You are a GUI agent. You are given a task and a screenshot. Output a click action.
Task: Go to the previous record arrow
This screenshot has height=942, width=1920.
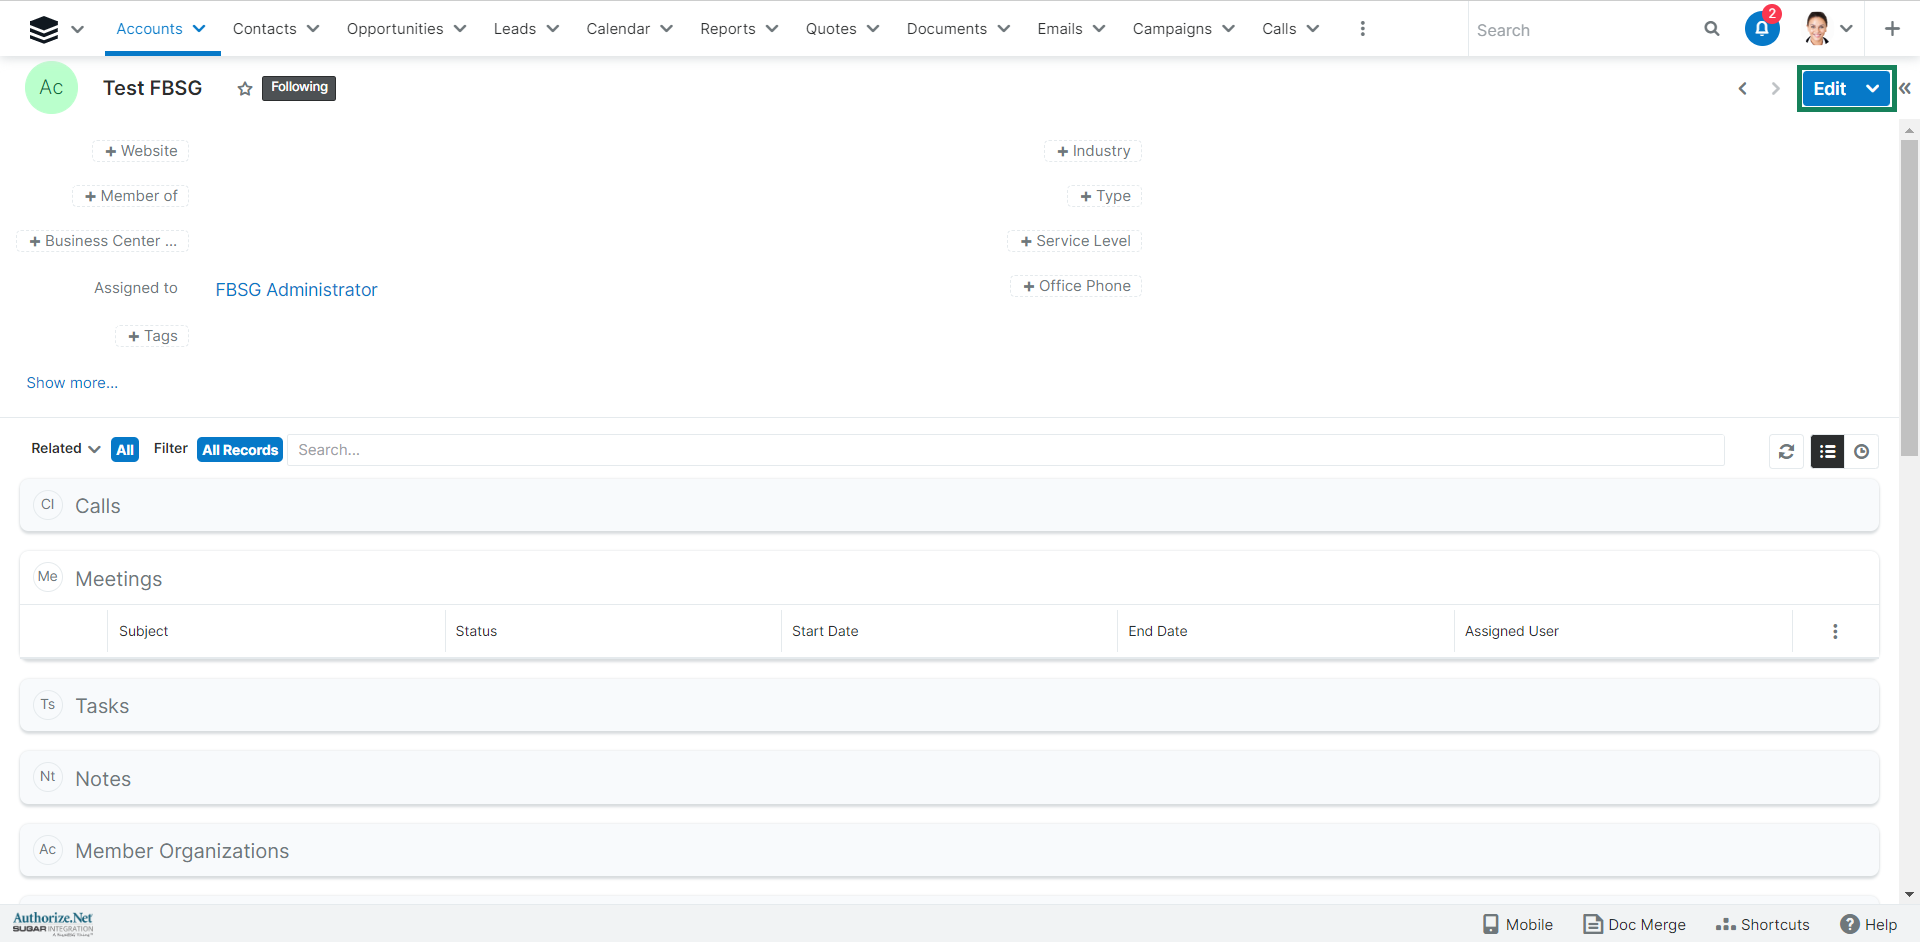(x=1743, y=89)
